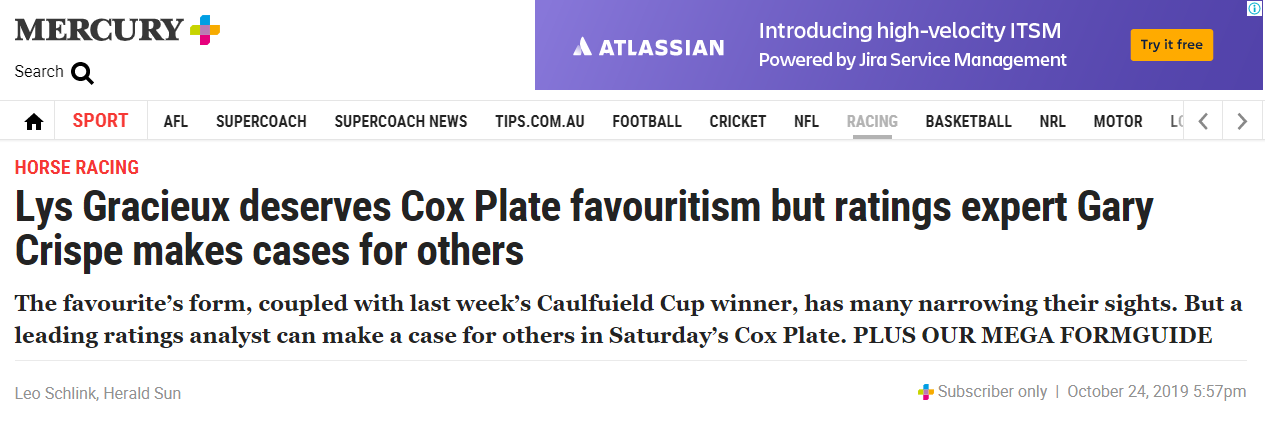This screenshot has height=426, width=1265.
Task: Open TIPS.COM.AU menu item
Action: [x=540, y=122]
